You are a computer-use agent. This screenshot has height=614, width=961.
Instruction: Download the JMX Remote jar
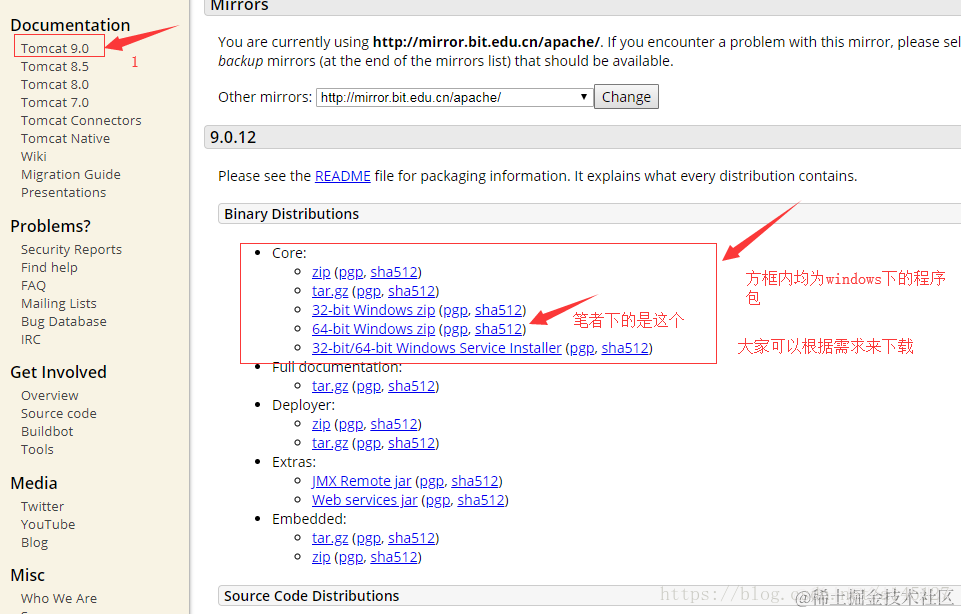click(x=362, y=481)
